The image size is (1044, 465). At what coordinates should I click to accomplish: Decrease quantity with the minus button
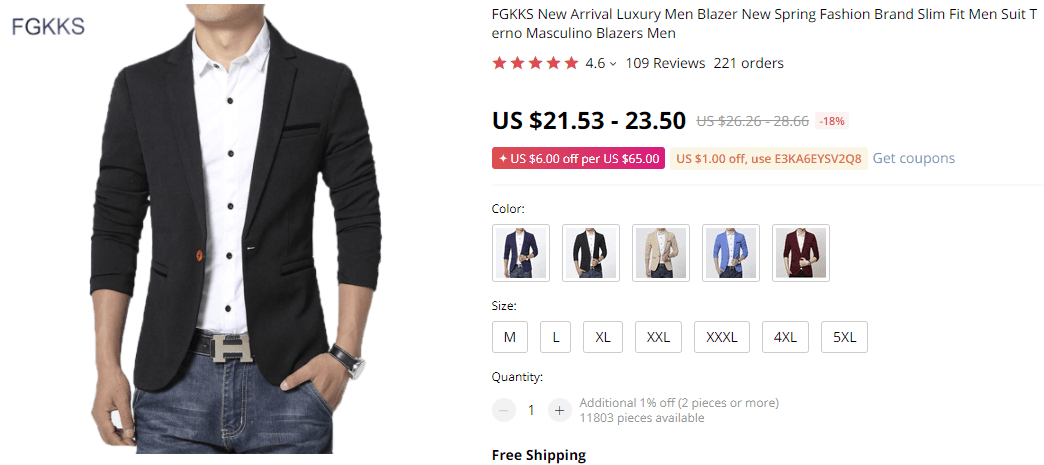pyautogui.click(x=505, y=410)
